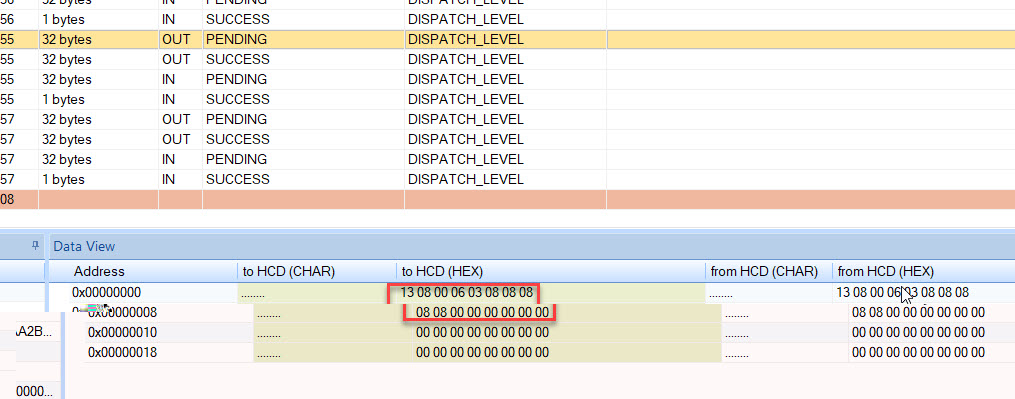Select the 57 32 bytes OUT SUCCESS row

pos(508,140)
